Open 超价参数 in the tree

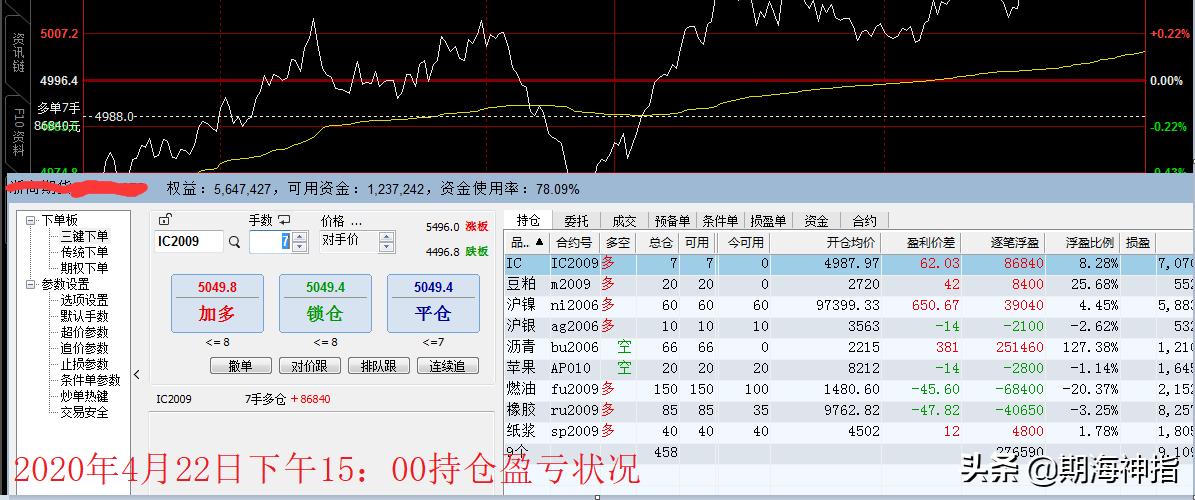(x=85, y=332)
